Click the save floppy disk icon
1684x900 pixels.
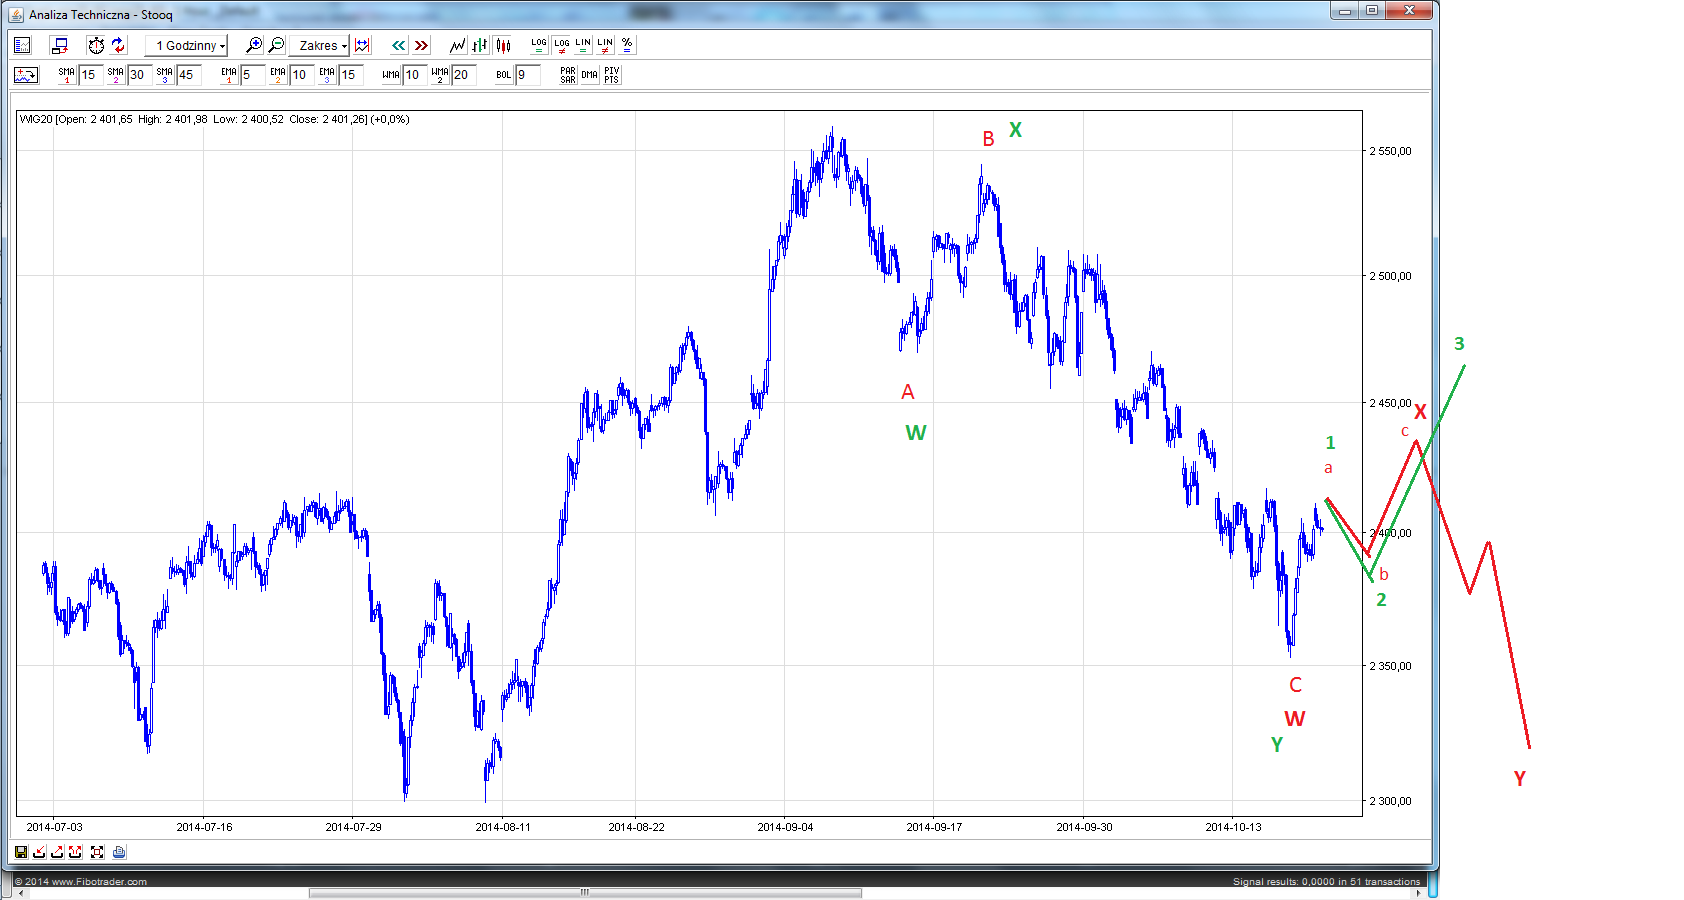[21, 852]
